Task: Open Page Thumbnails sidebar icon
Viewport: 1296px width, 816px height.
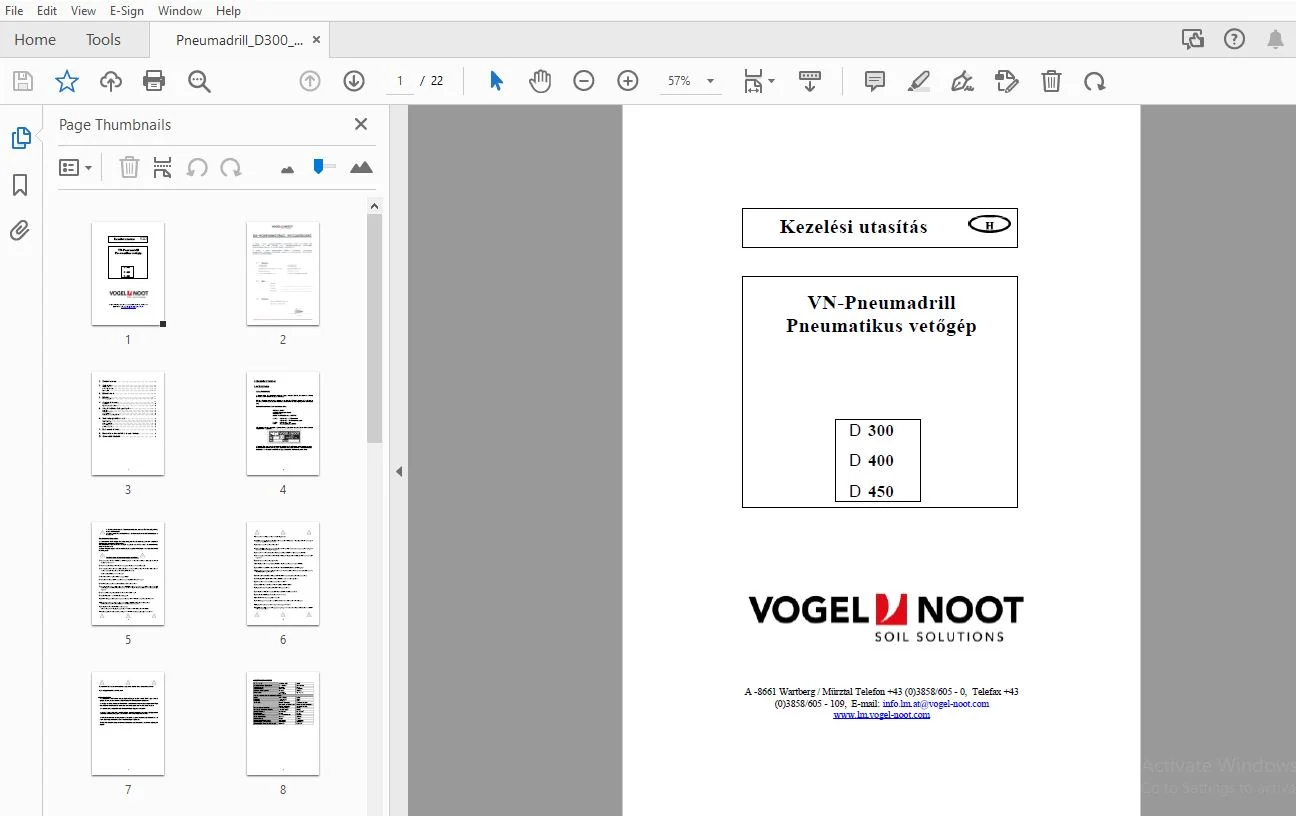Action: [20, 139]
